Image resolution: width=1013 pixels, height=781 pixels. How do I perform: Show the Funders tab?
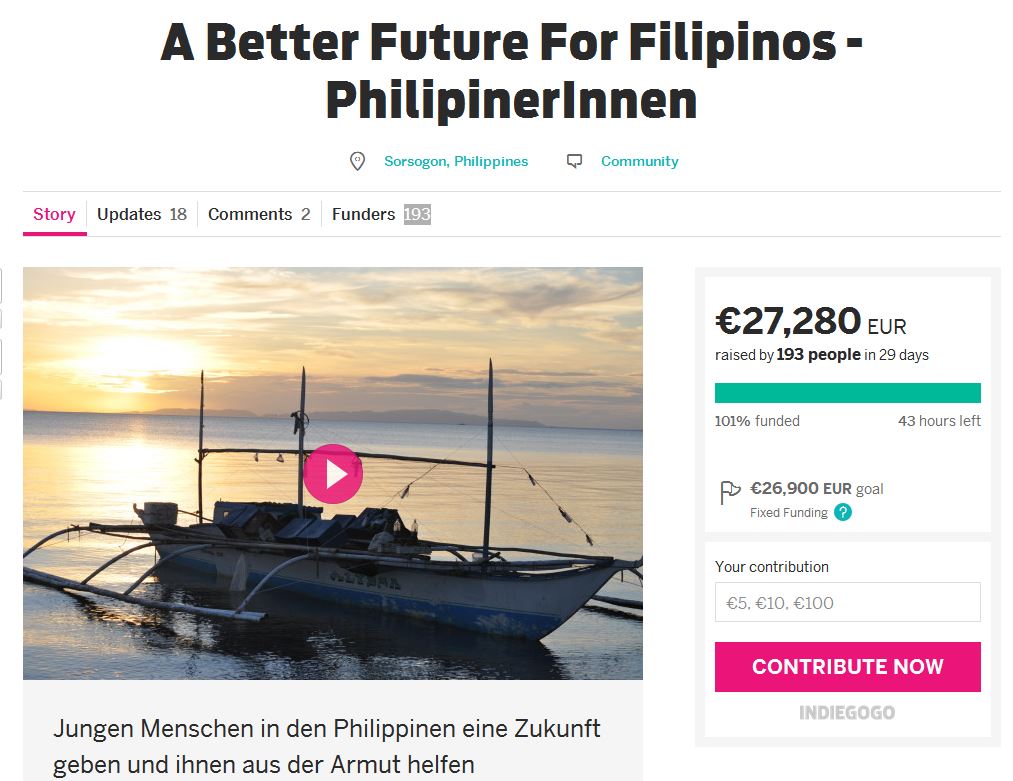[380, 214]
